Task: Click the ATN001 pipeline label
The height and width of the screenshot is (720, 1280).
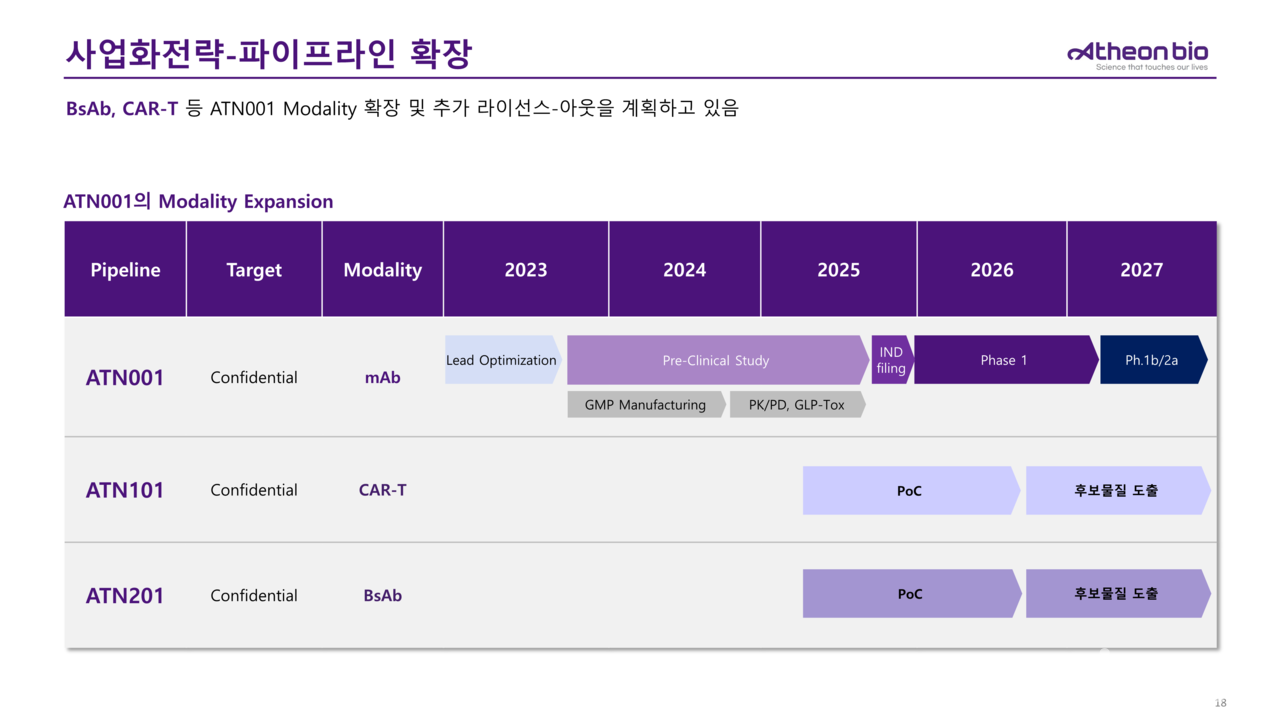Action: click(x=124, y=377)
